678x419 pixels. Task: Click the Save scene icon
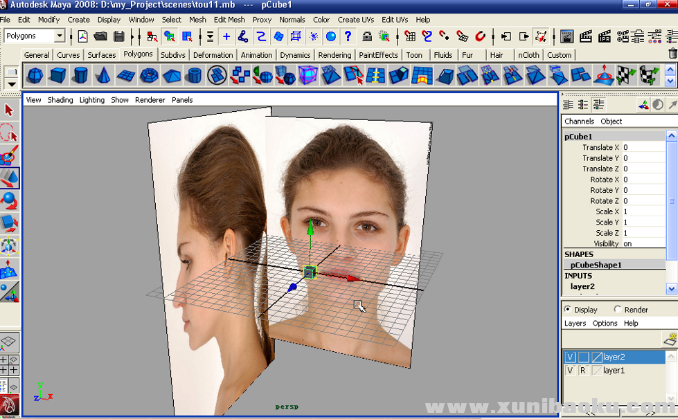119,36
